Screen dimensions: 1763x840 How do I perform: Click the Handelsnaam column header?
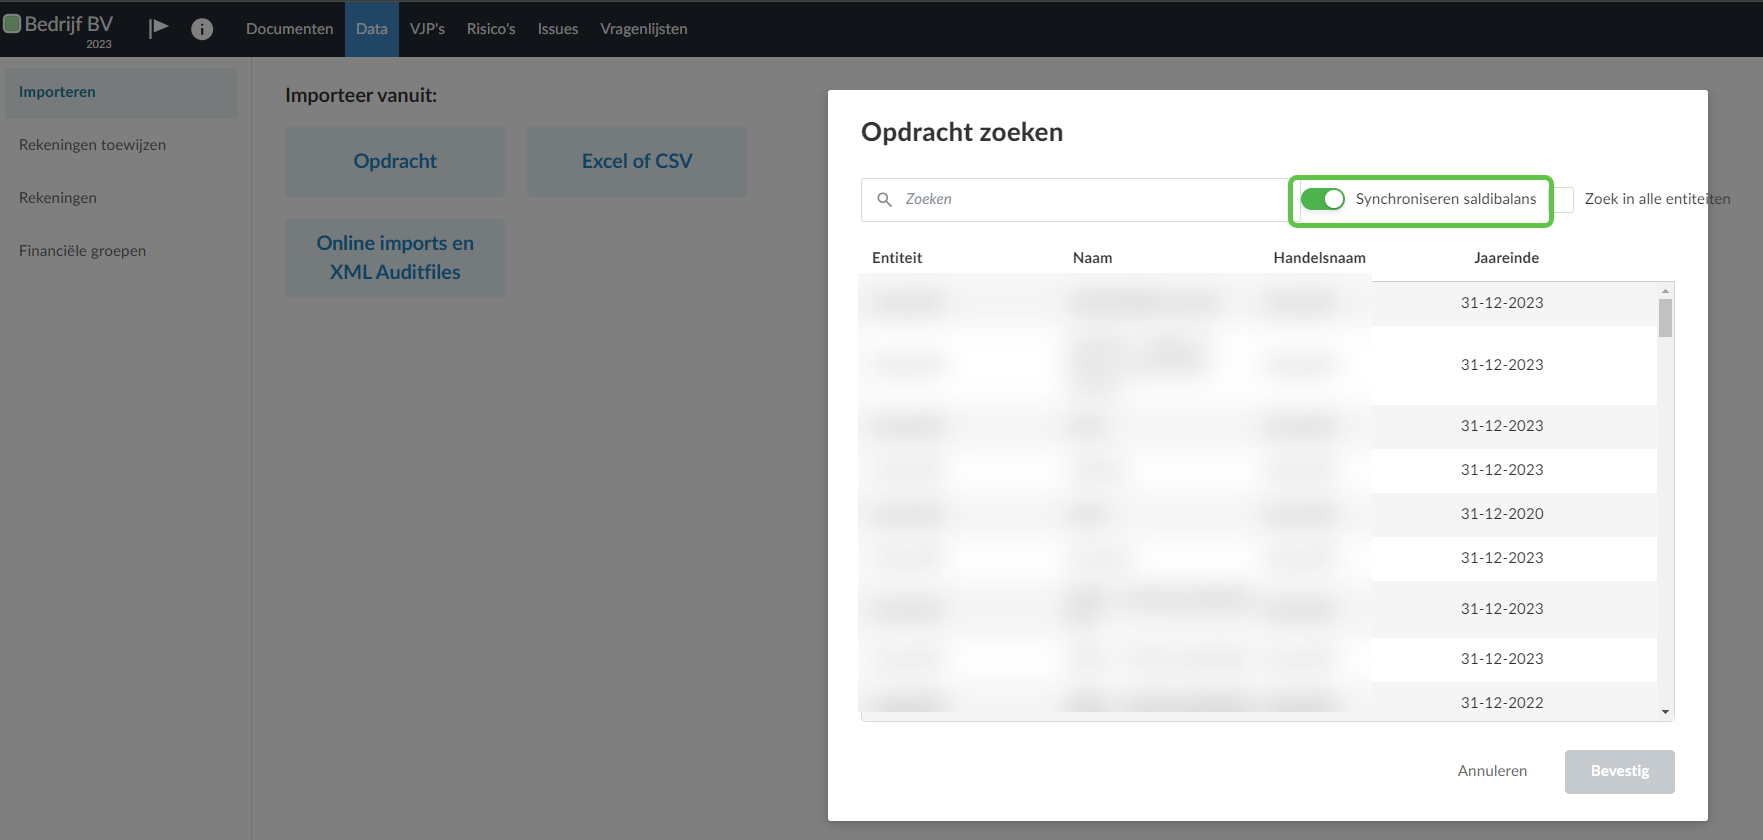coord(1320,258)
